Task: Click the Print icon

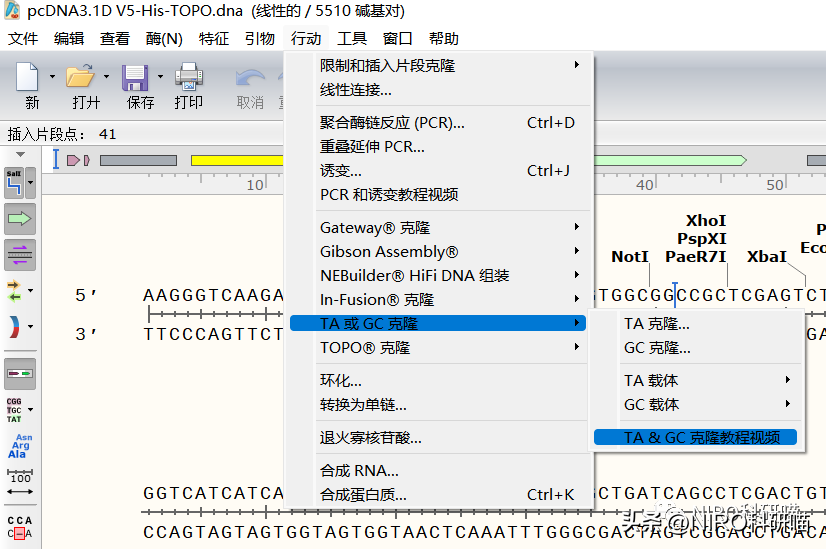Action: (x=188, y=78)
